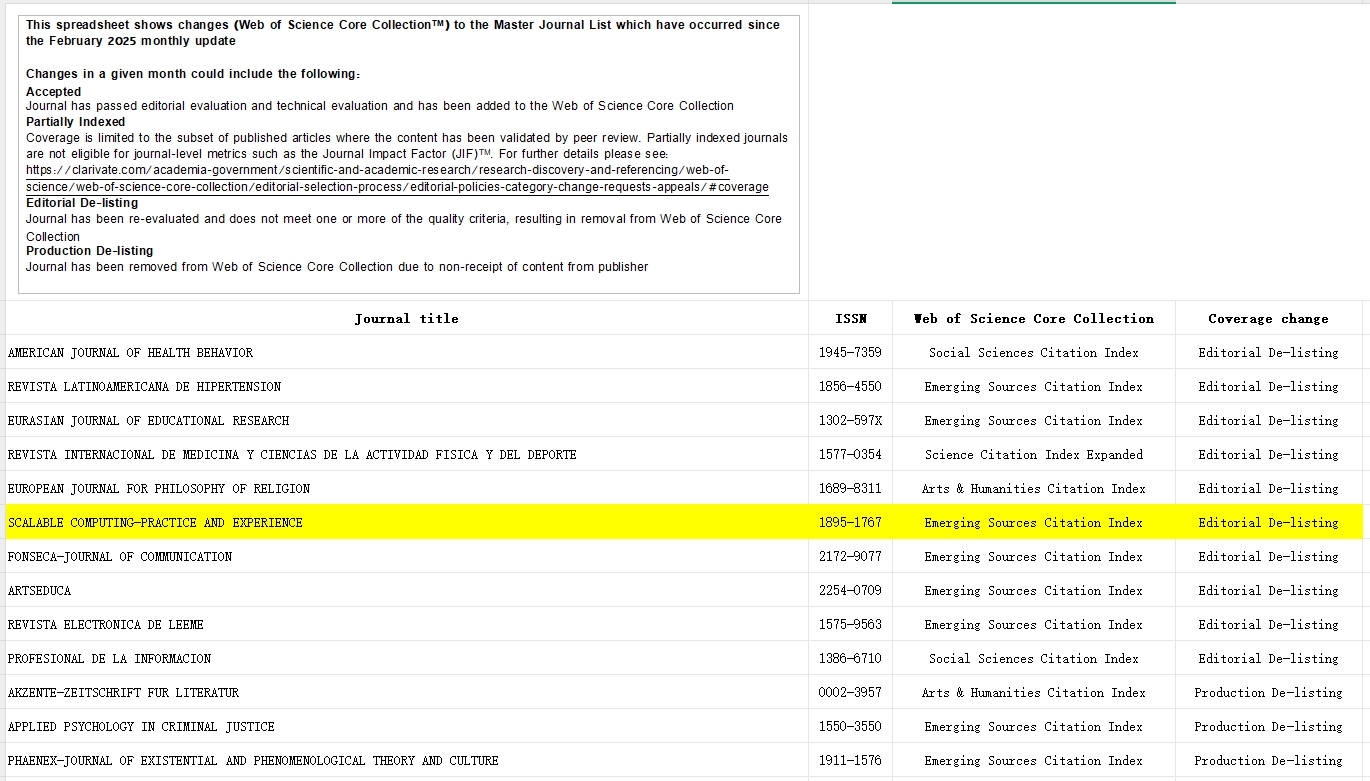Select Revista Internacional de Medicina y Ciencias cell
The width and height of the screenshot is (1370, 781).
tap(407, 454)
